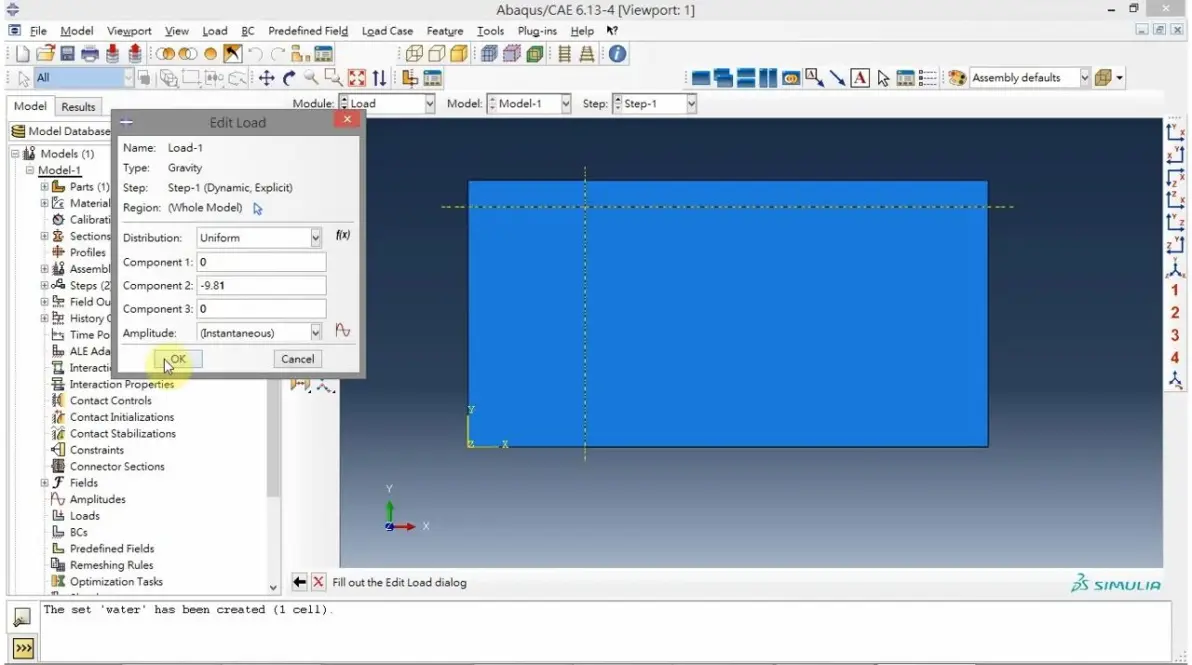Click the Cascade Viewports icon
Viewport: 1192px width, 665px height.
pos(723,78)
